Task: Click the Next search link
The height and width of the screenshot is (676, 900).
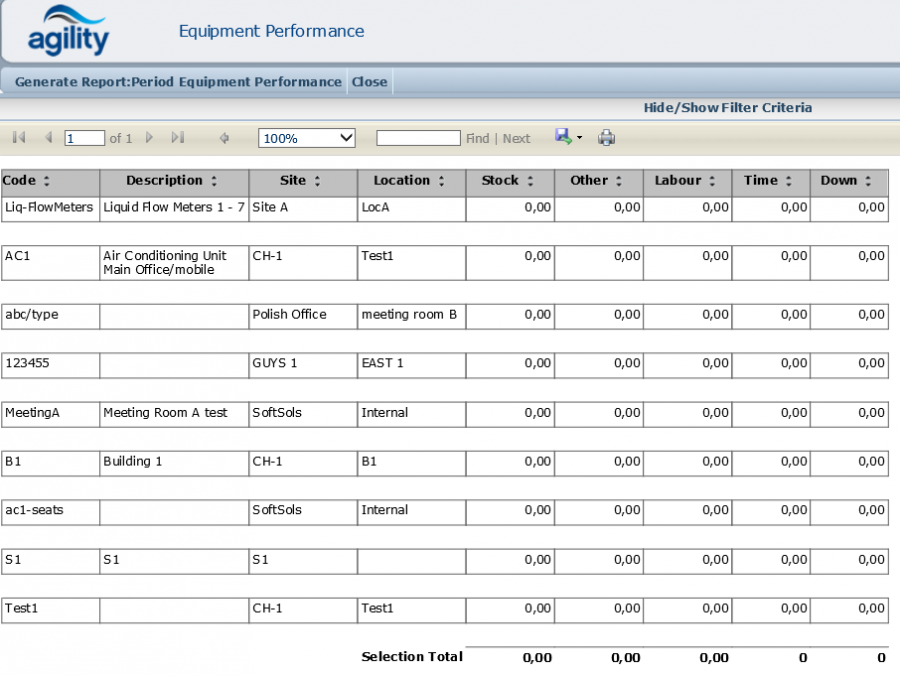Action: [x=516, y=138]
